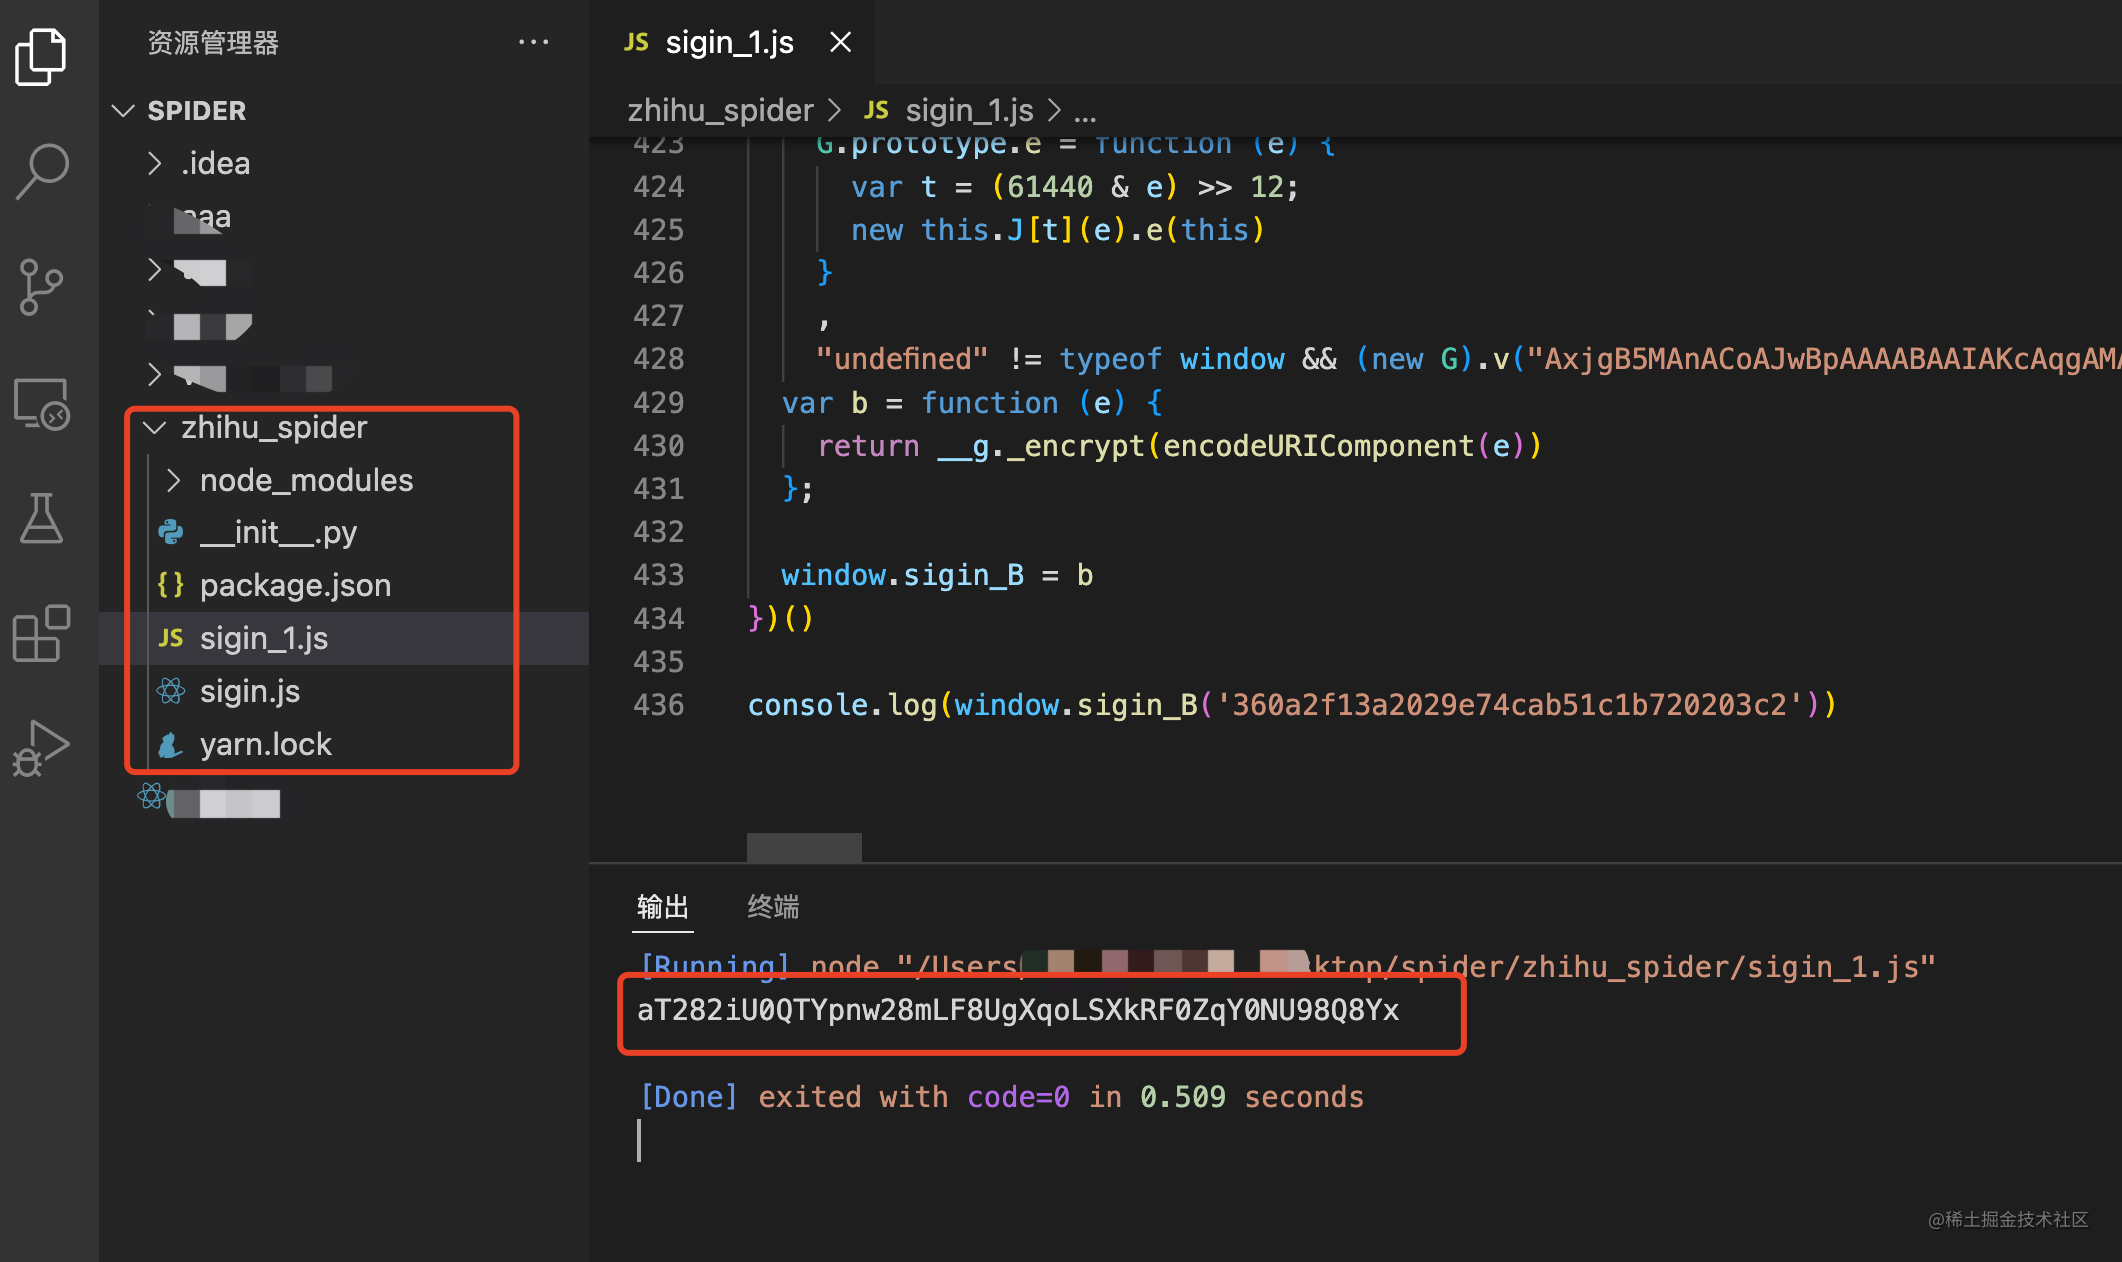The width and height of the screenshot is (2122, 1262).
Task: Open the Search view in activity bar
Action: [41, 172]
